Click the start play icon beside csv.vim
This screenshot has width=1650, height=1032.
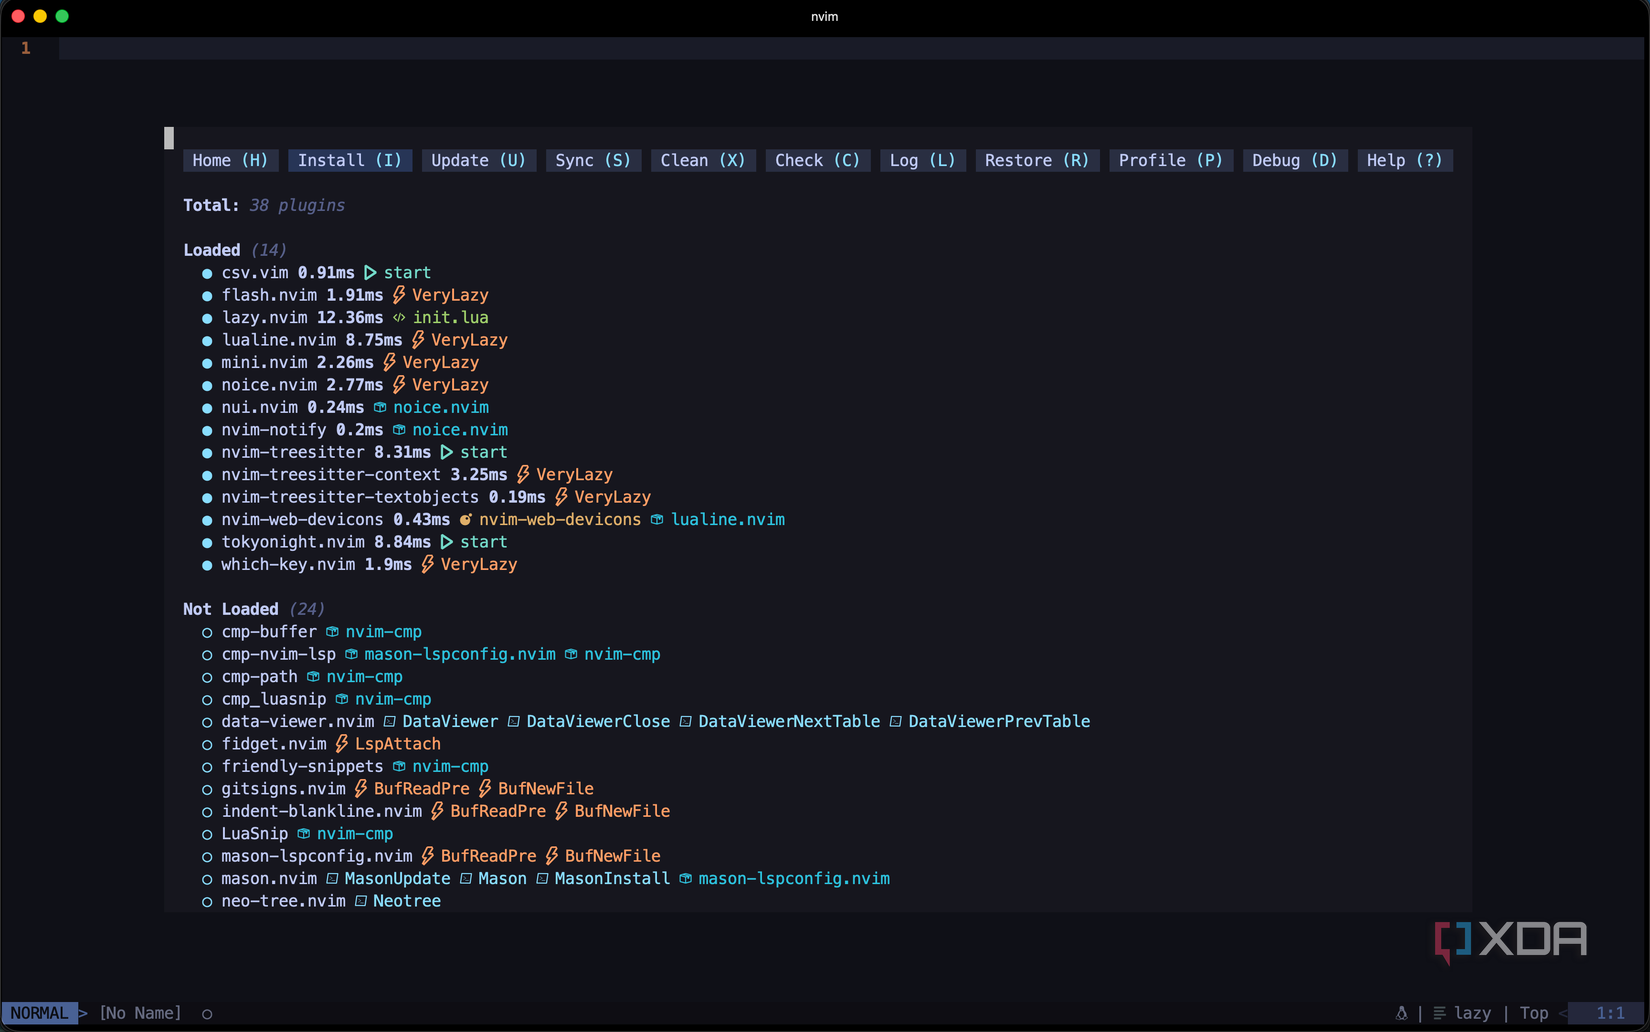pyautogui.click(x=370, y=273)
